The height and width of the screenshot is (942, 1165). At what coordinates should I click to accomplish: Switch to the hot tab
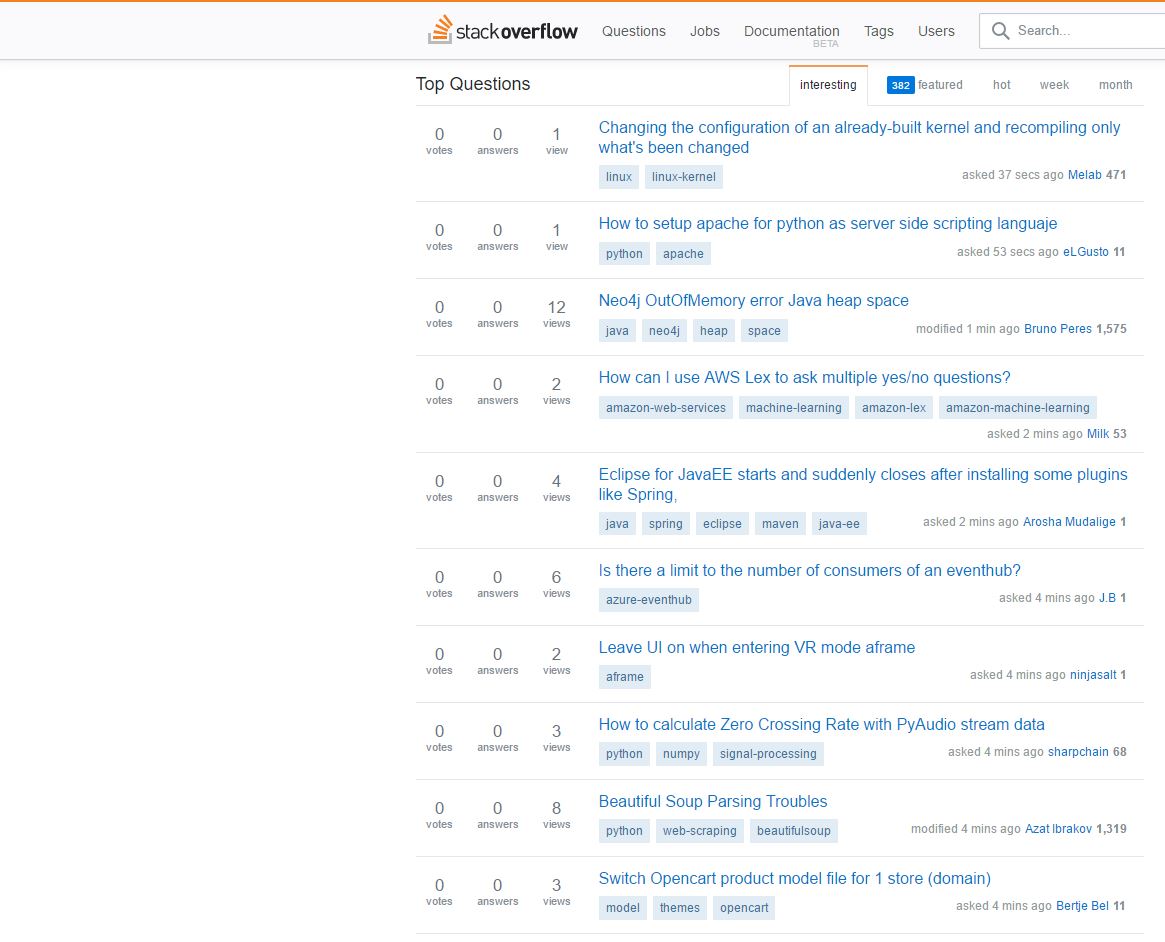[x=1001, y=85]
